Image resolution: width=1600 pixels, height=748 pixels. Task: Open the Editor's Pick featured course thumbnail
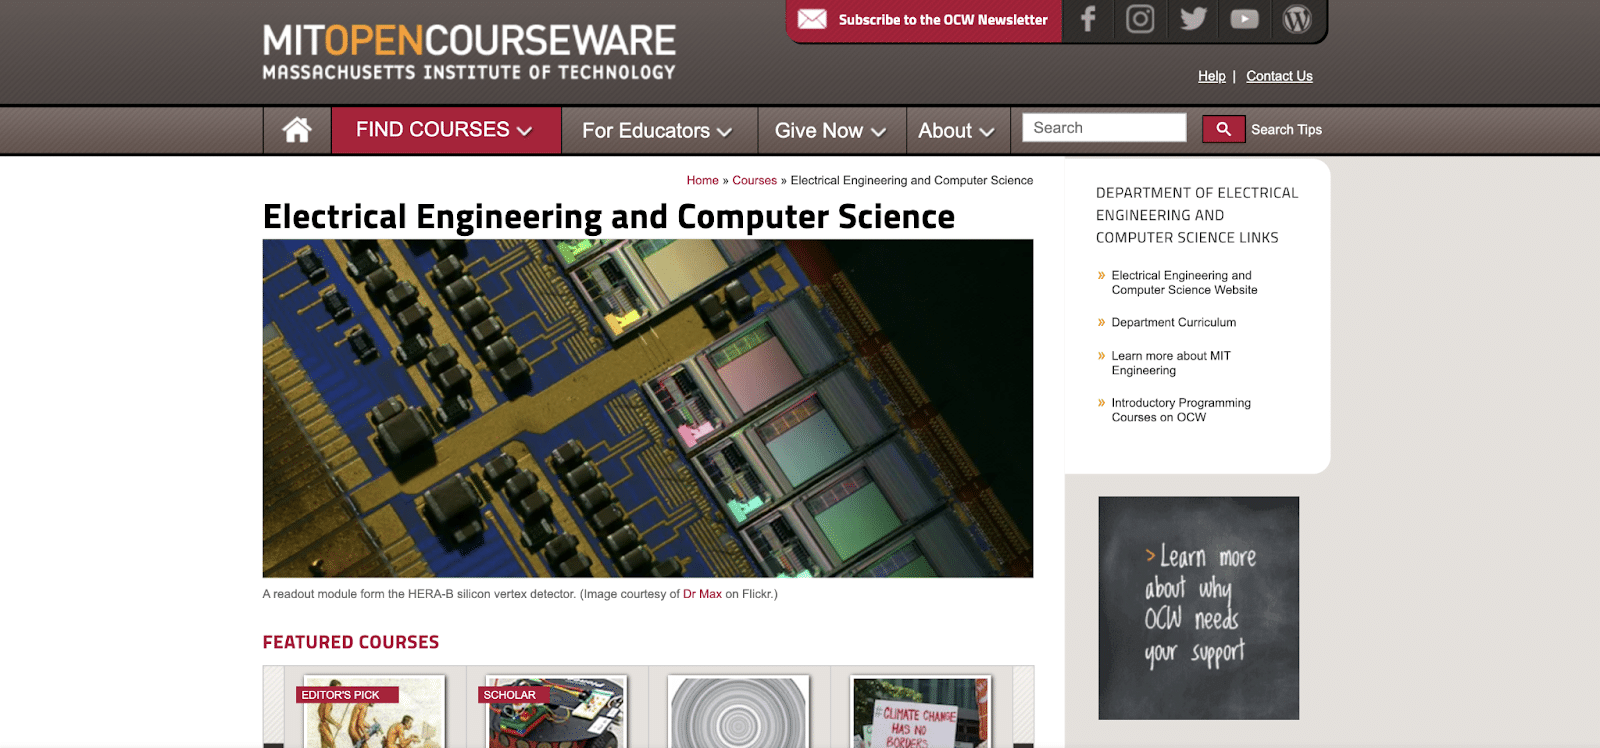click(x=374, y=712)
